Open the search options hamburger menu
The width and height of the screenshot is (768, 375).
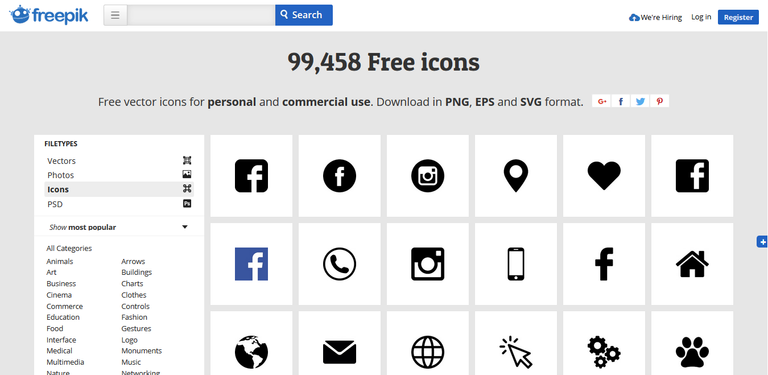(115, 15)
